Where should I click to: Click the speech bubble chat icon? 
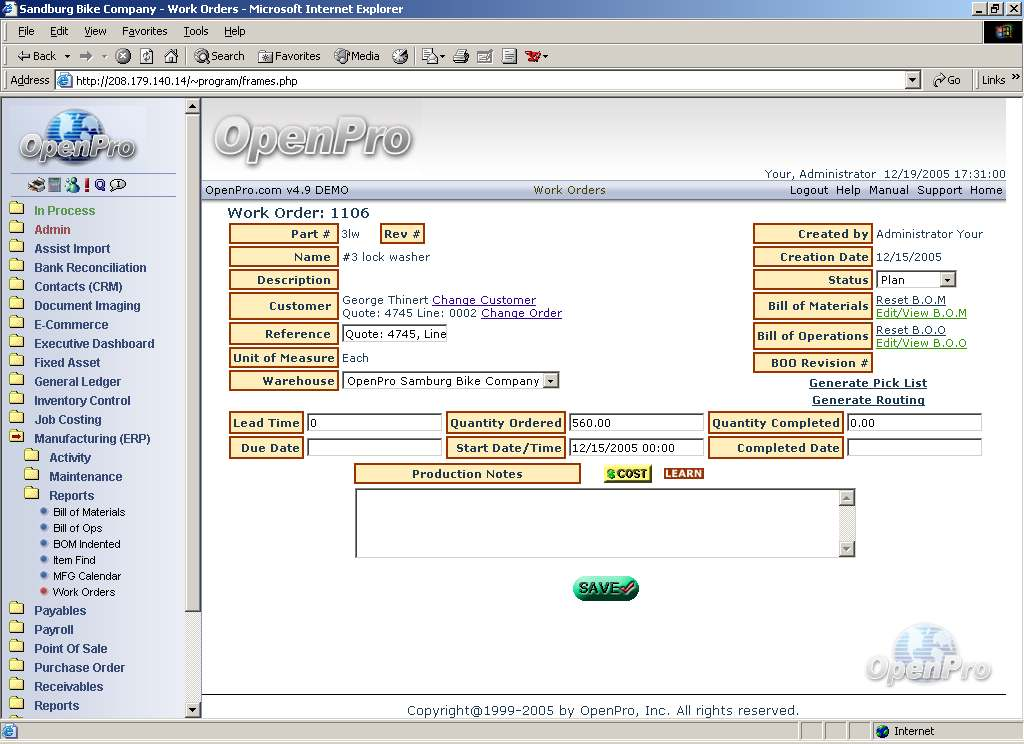118,185
